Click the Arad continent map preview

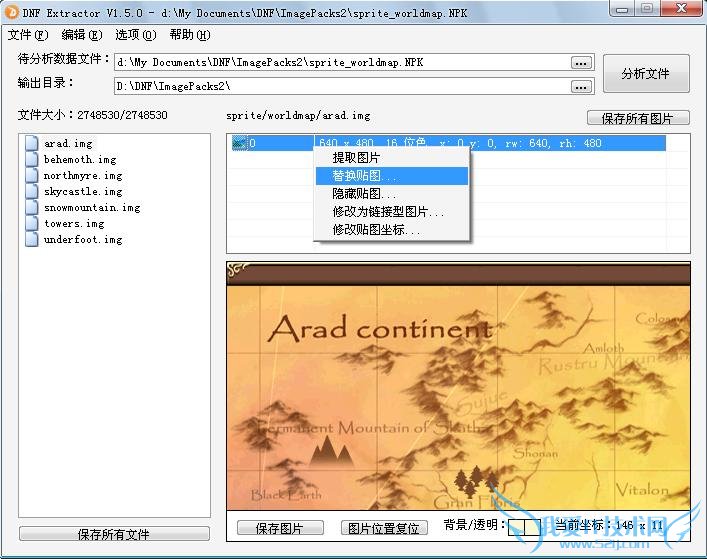click(x=458, y=386)
